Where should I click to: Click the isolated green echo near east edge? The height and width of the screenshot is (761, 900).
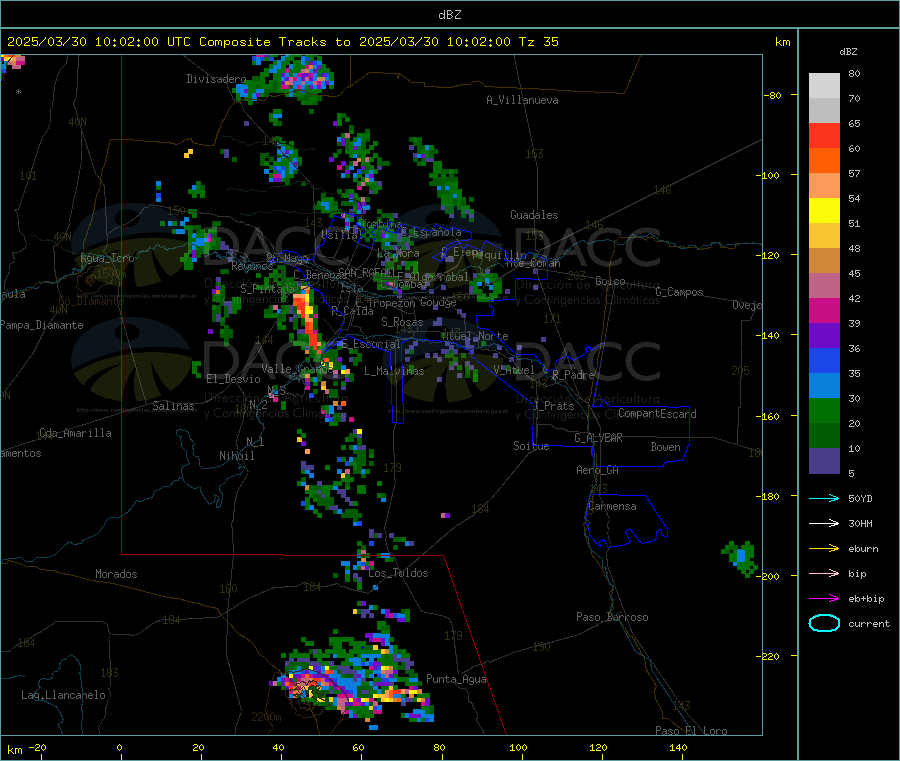[x=740, y=558]
